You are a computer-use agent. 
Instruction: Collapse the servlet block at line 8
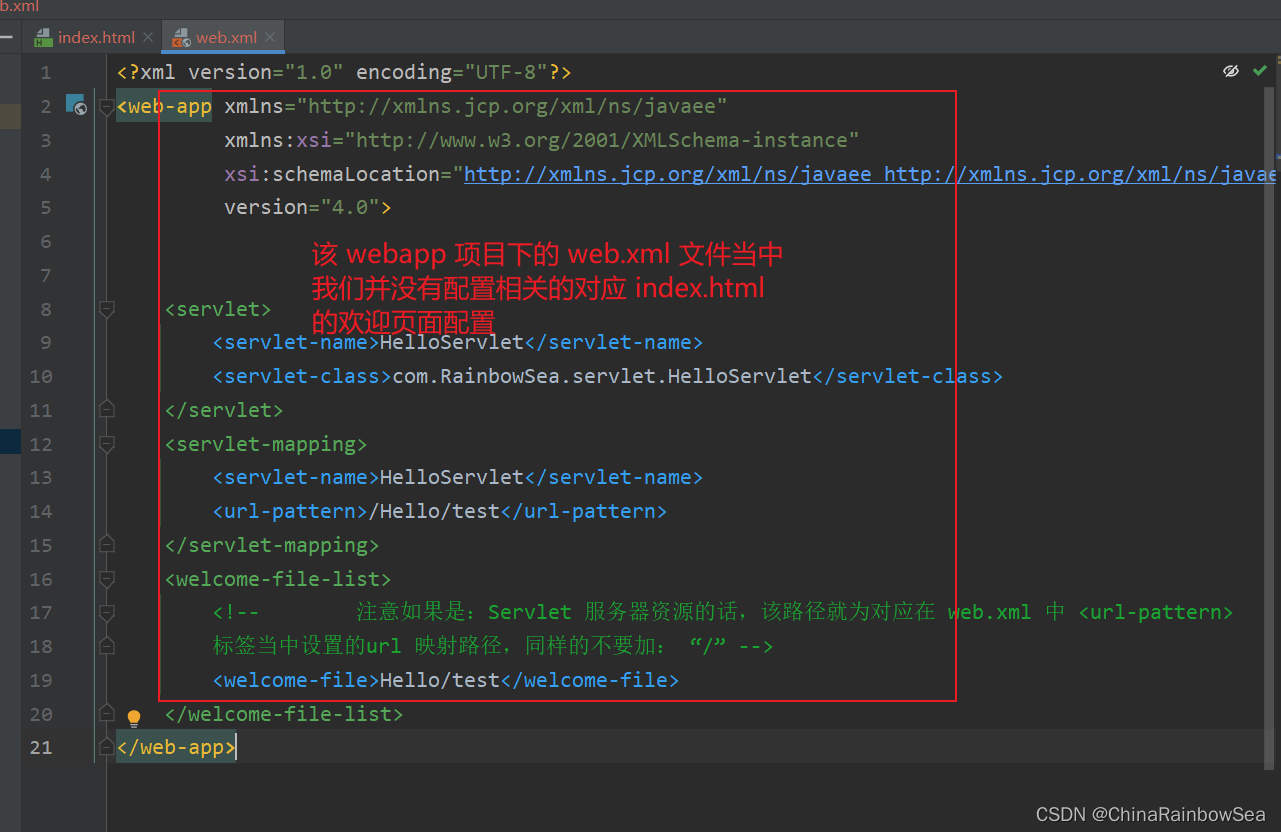tap(107, 309)
